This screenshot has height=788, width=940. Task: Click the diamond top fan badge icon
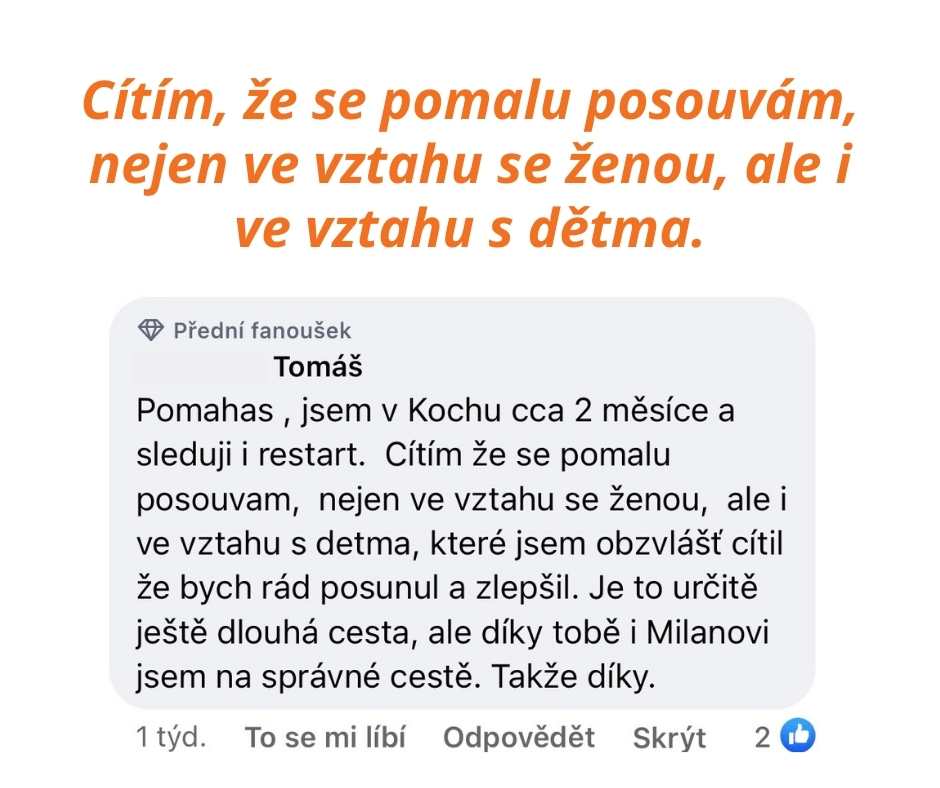pyautogui.click(x=150, y=330)
